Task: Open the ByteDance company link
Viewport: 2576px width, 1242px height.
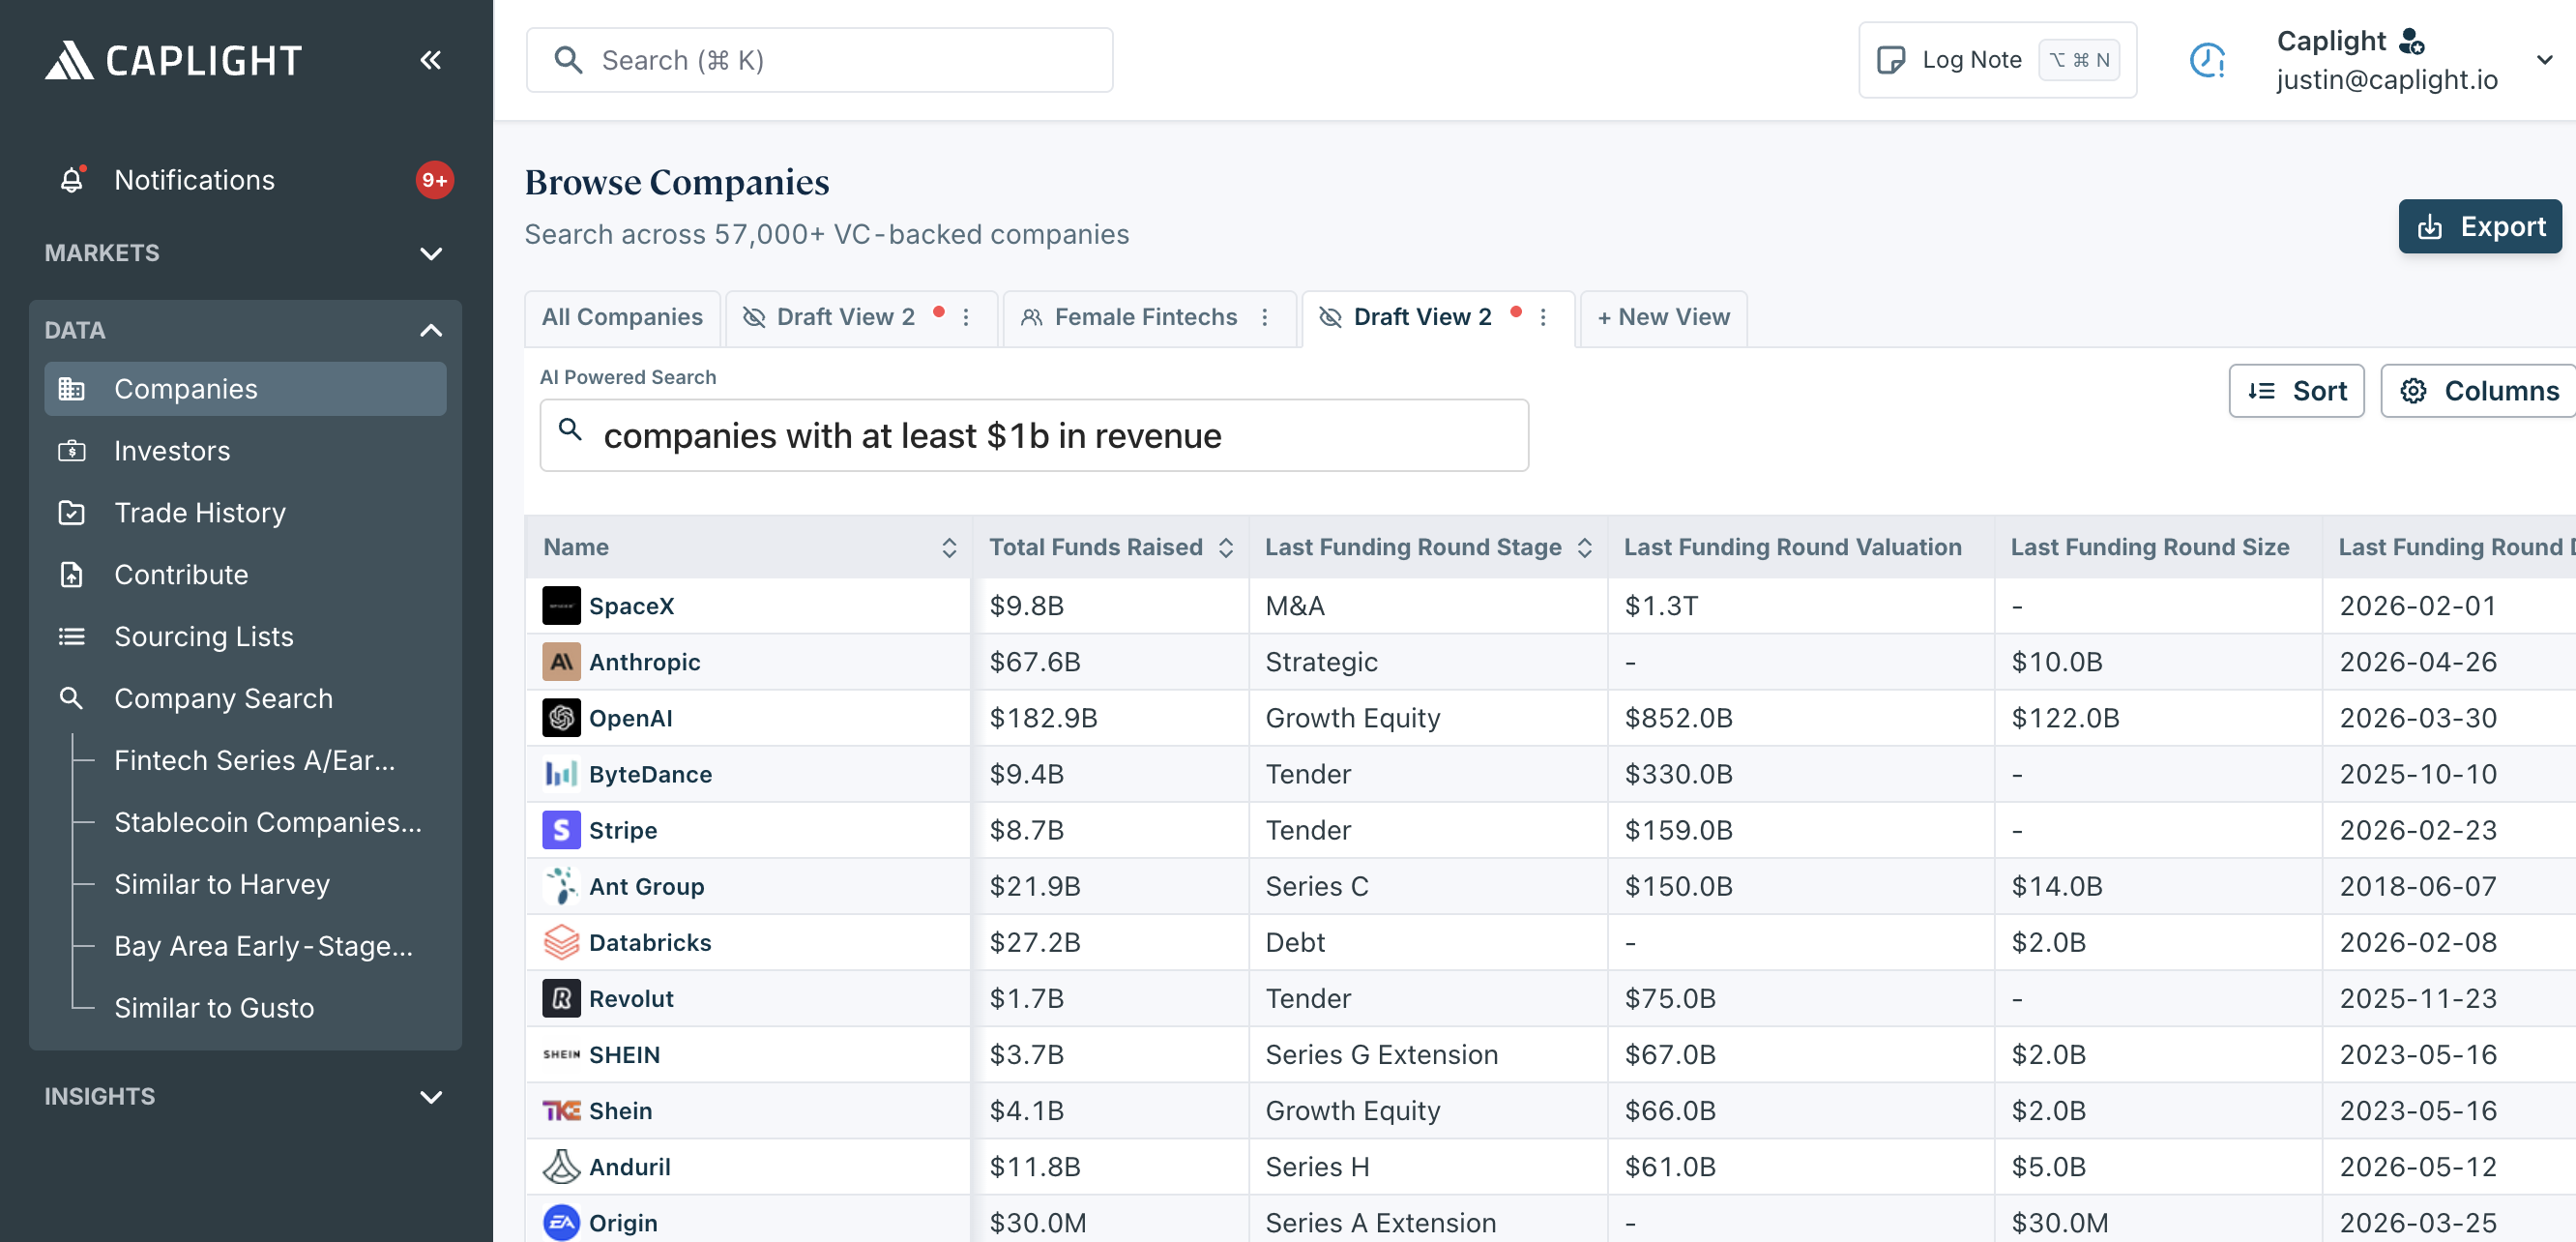Action: coord(650,774)
